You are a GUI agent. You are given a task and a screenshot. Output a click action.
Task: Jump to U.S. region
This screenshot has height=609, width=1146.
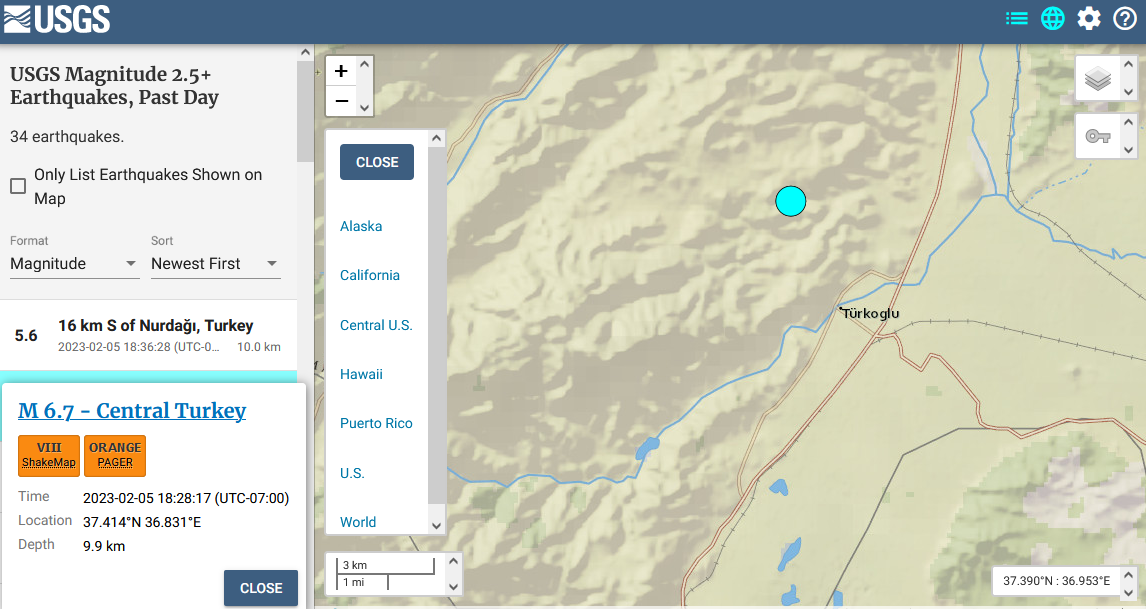click(x=352, y=473)
